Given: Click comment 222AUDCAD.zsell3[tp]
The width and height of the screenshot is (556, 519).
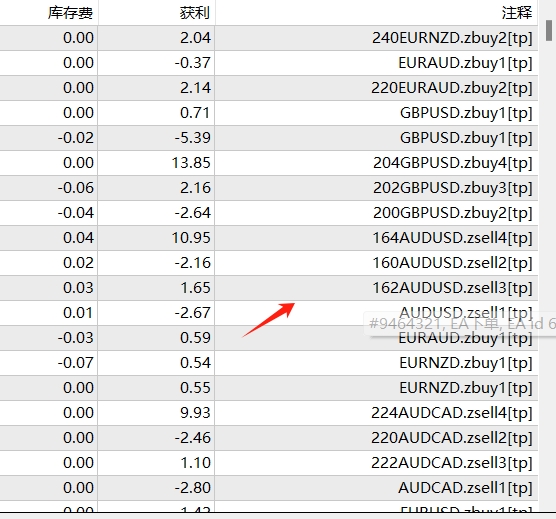Looking at the screenshot, I should click(x=452, y=463).
